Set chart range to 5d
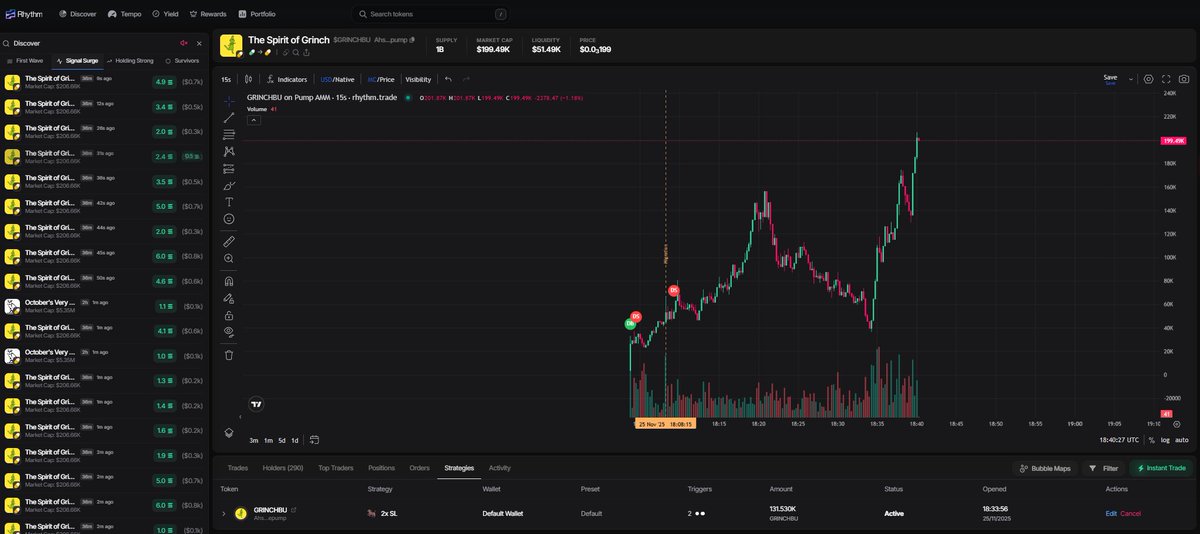 point(282,440)
